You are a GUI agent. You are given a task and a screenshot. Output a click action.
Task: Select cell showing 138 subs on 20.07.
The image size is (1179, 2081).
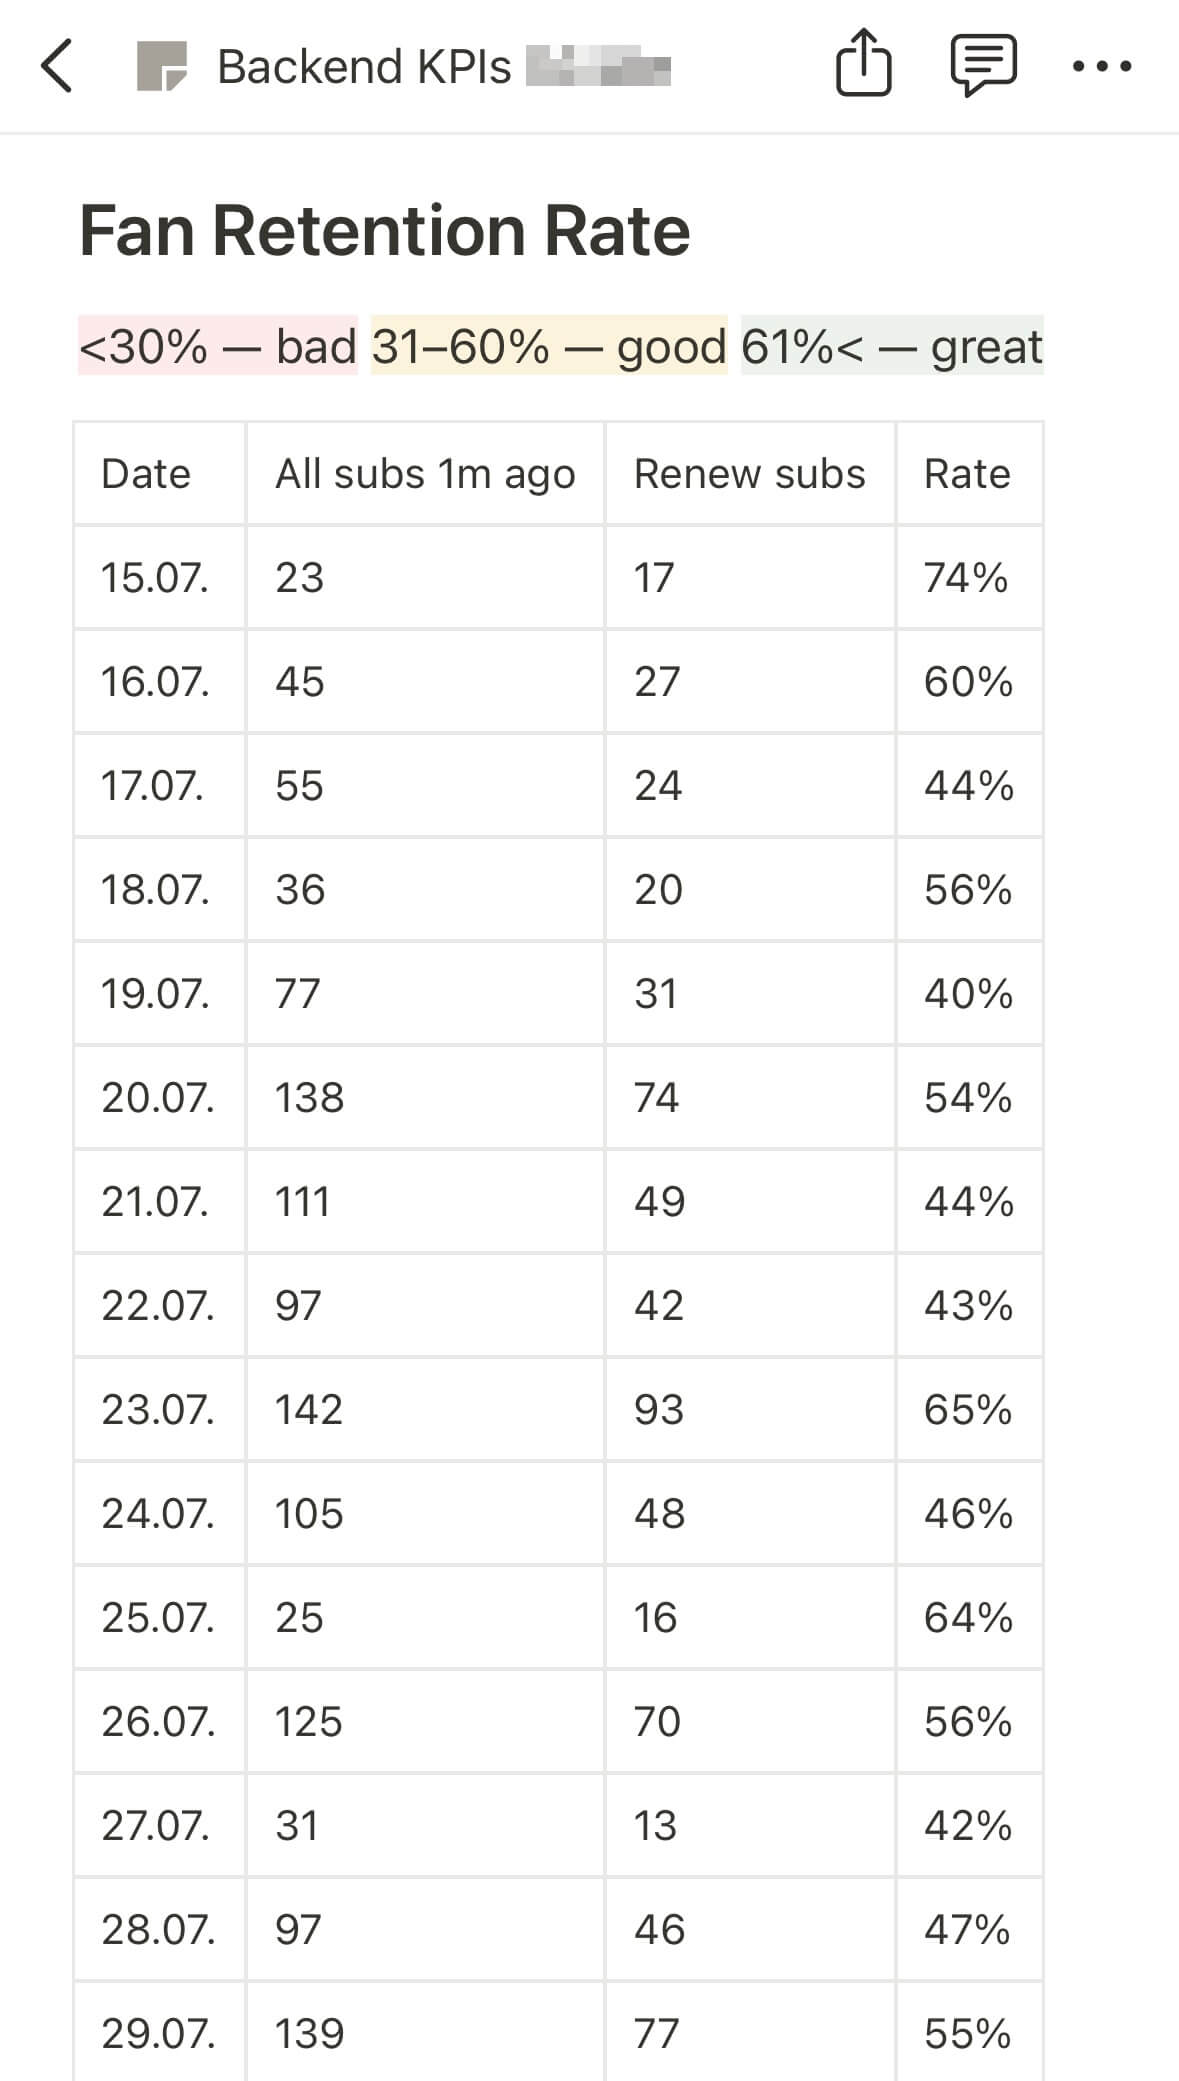(308, 1098)
